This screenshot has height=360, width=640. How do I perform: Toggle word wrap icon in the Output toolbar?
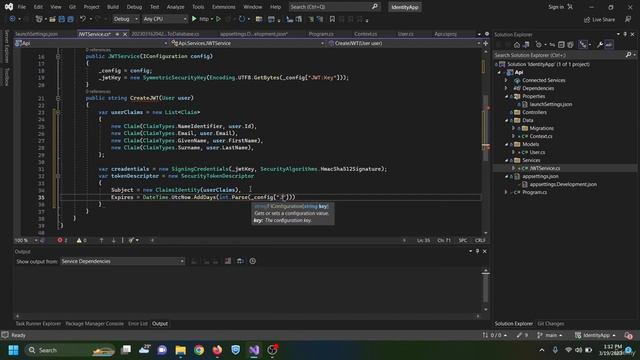[240, 261]
